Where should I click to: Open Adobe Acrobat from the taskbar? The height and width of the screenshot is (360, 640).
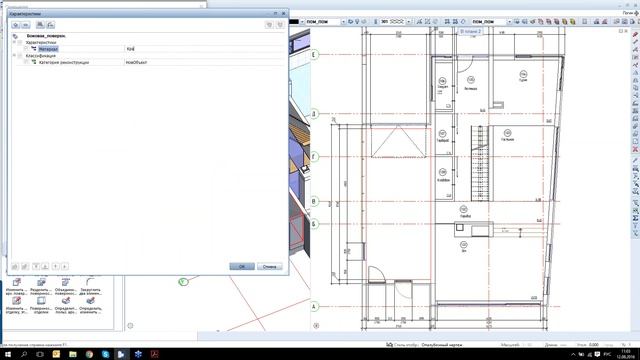[x=154, y=354]
